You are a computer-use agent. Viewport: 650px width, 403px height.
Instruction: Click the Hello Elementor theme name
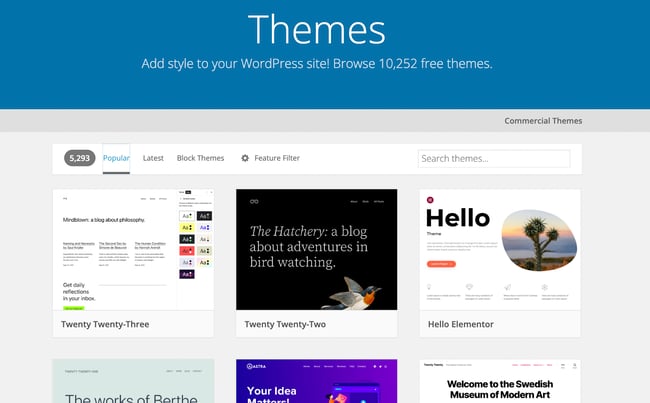(x=461, y=324)
